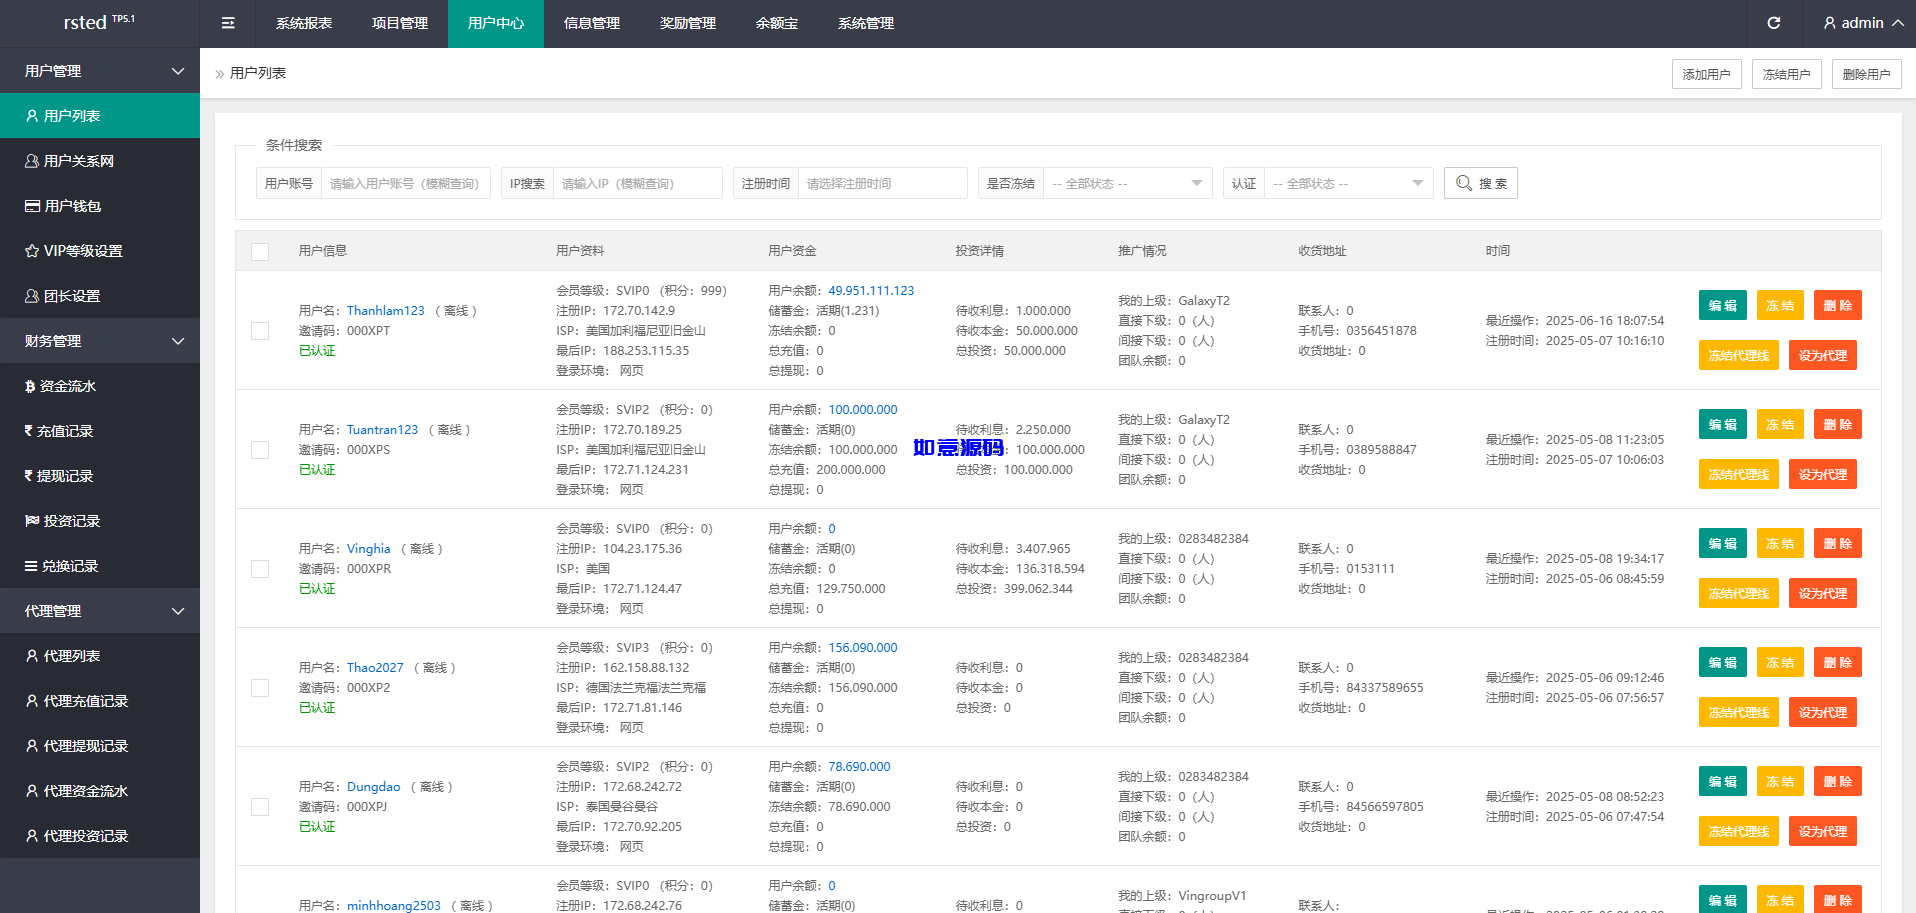This screenshot has height=913, width=1916.
Task: Click the 兑换记录 list icon
Action: [31, 566]
